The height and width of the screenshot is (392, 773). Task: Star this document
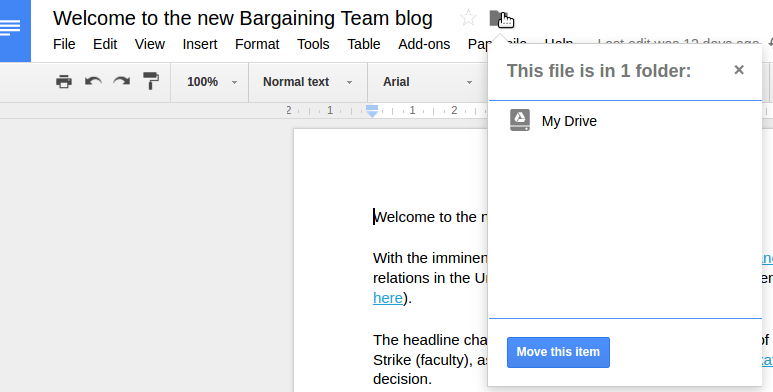(x=468, y=18)
